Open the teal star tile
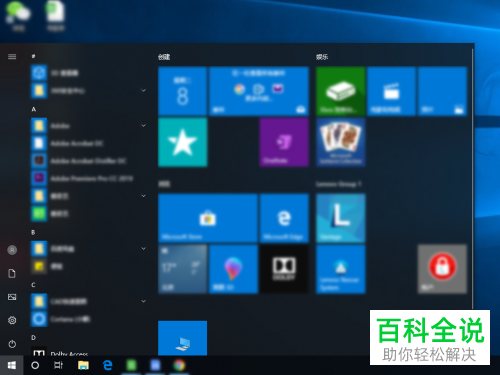The width and height of the screenshot is (500, 375). coord(182,142)
